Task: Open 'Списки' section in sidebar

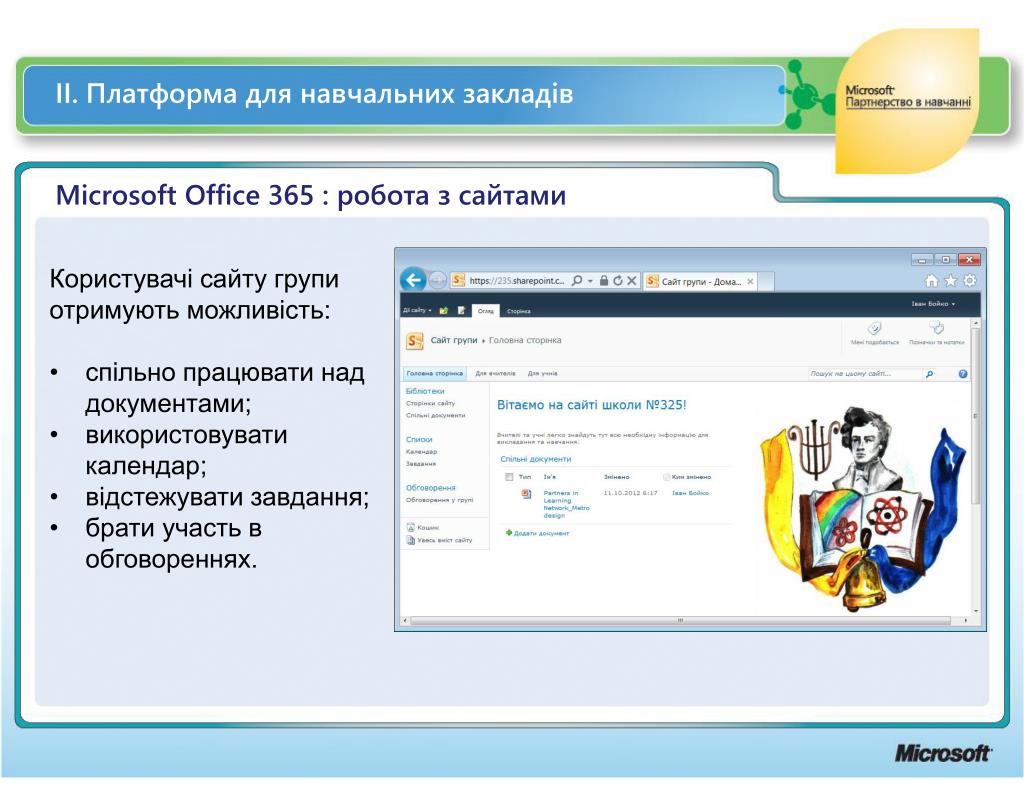Action: 419,440
